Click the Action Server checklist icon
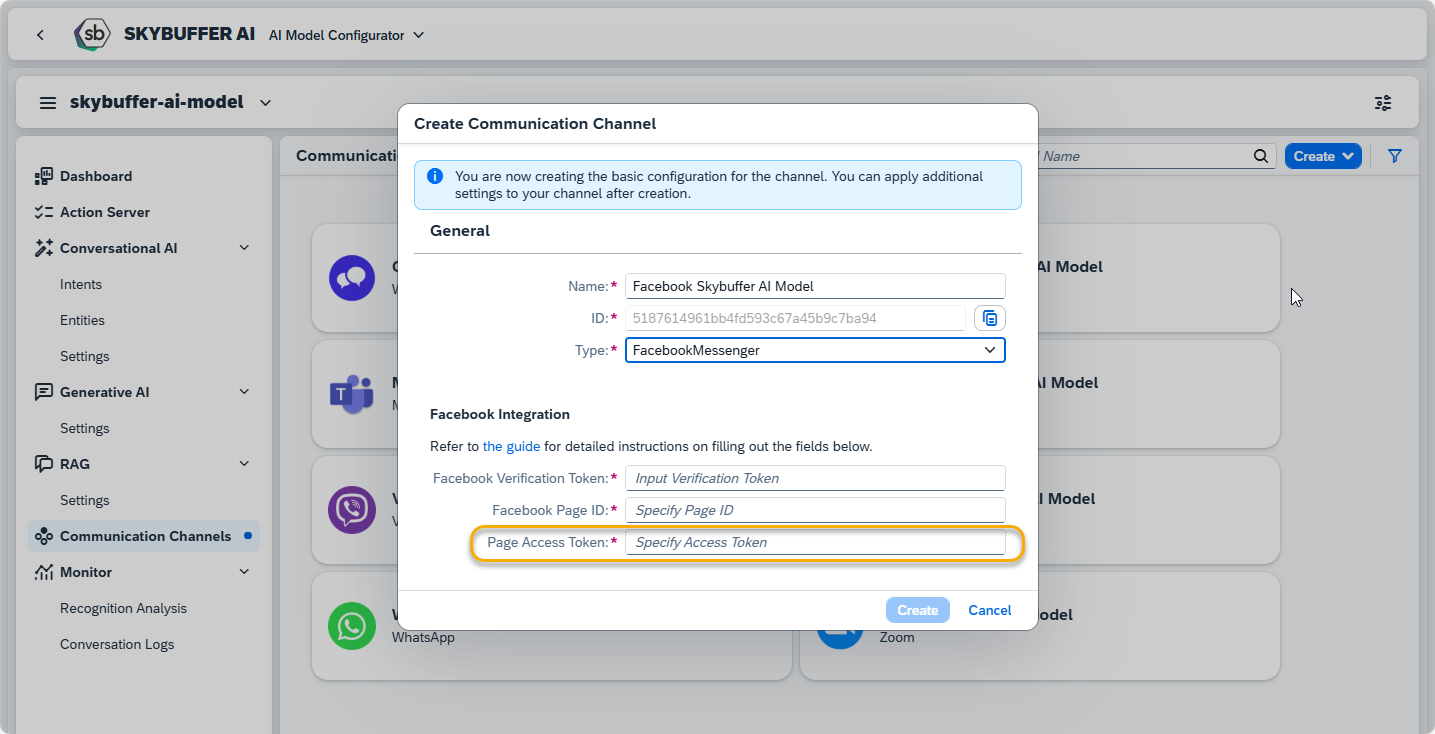 click(x=43, y=212)
